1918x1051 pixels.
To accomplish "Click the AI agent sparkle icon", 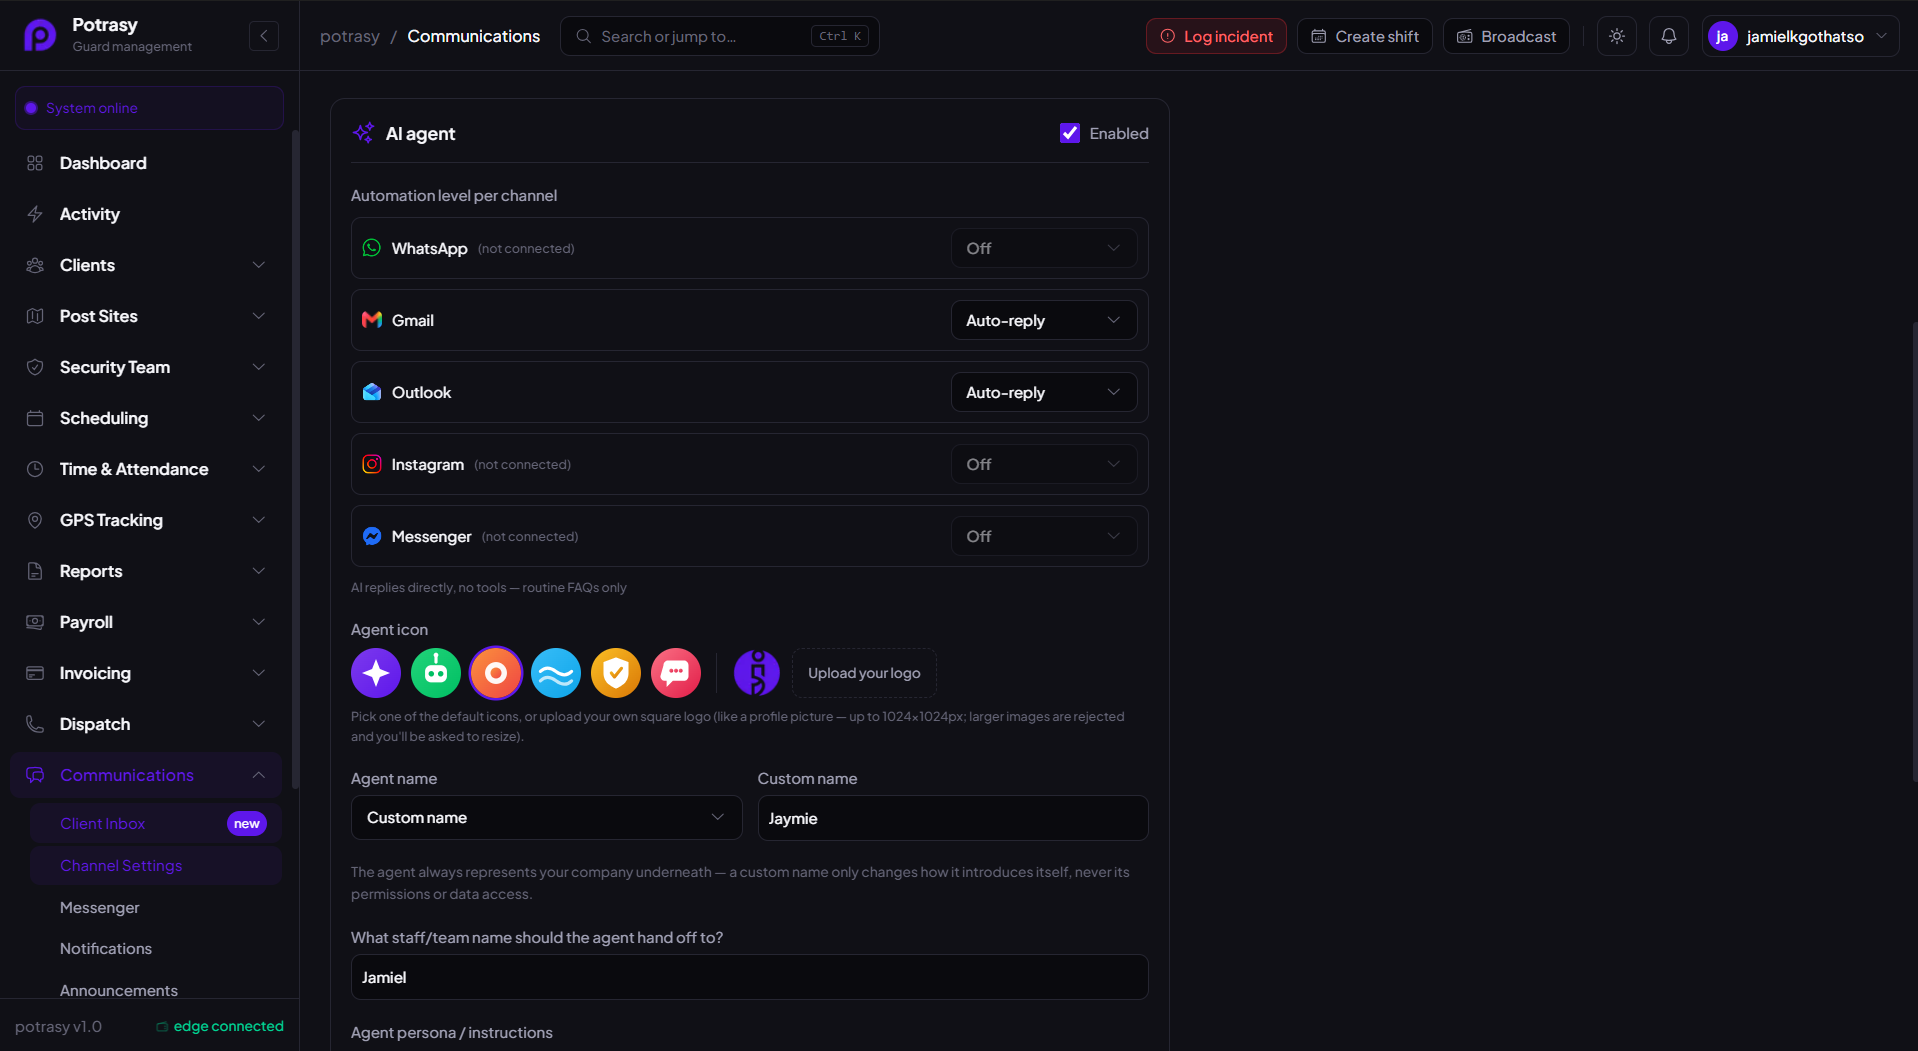I will tap(363, 133).
